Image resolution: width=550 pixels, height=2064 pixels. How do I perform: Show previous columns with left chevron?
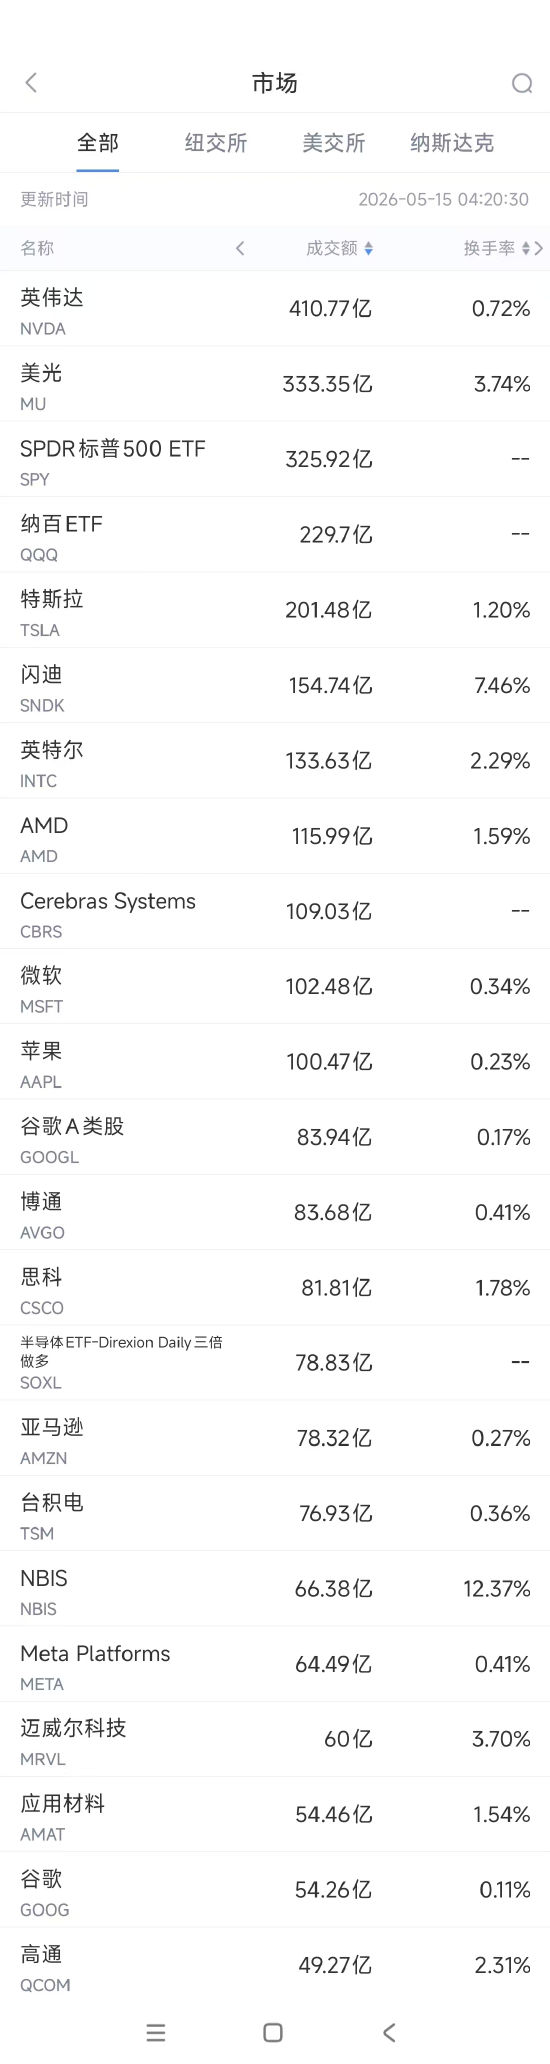(x=240, y=248)
